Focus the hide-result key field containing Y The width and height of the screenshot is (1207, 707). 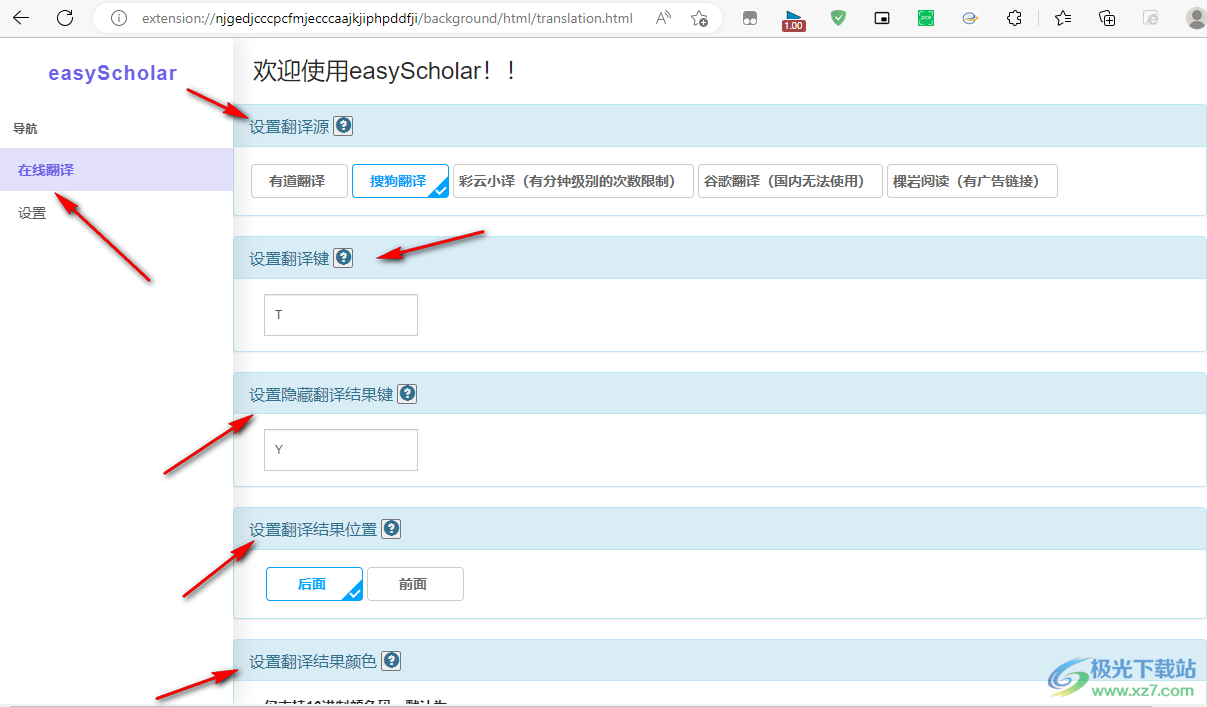pos(341,450)
